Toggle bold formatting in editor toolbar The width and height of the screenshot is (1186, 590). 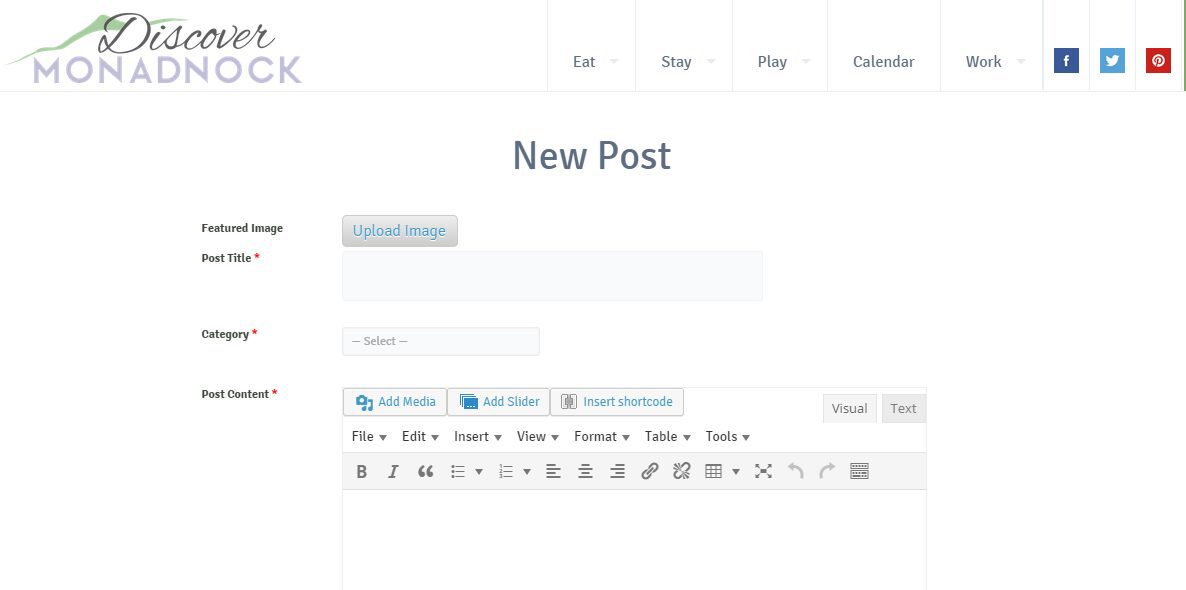(x=362, y=471)
